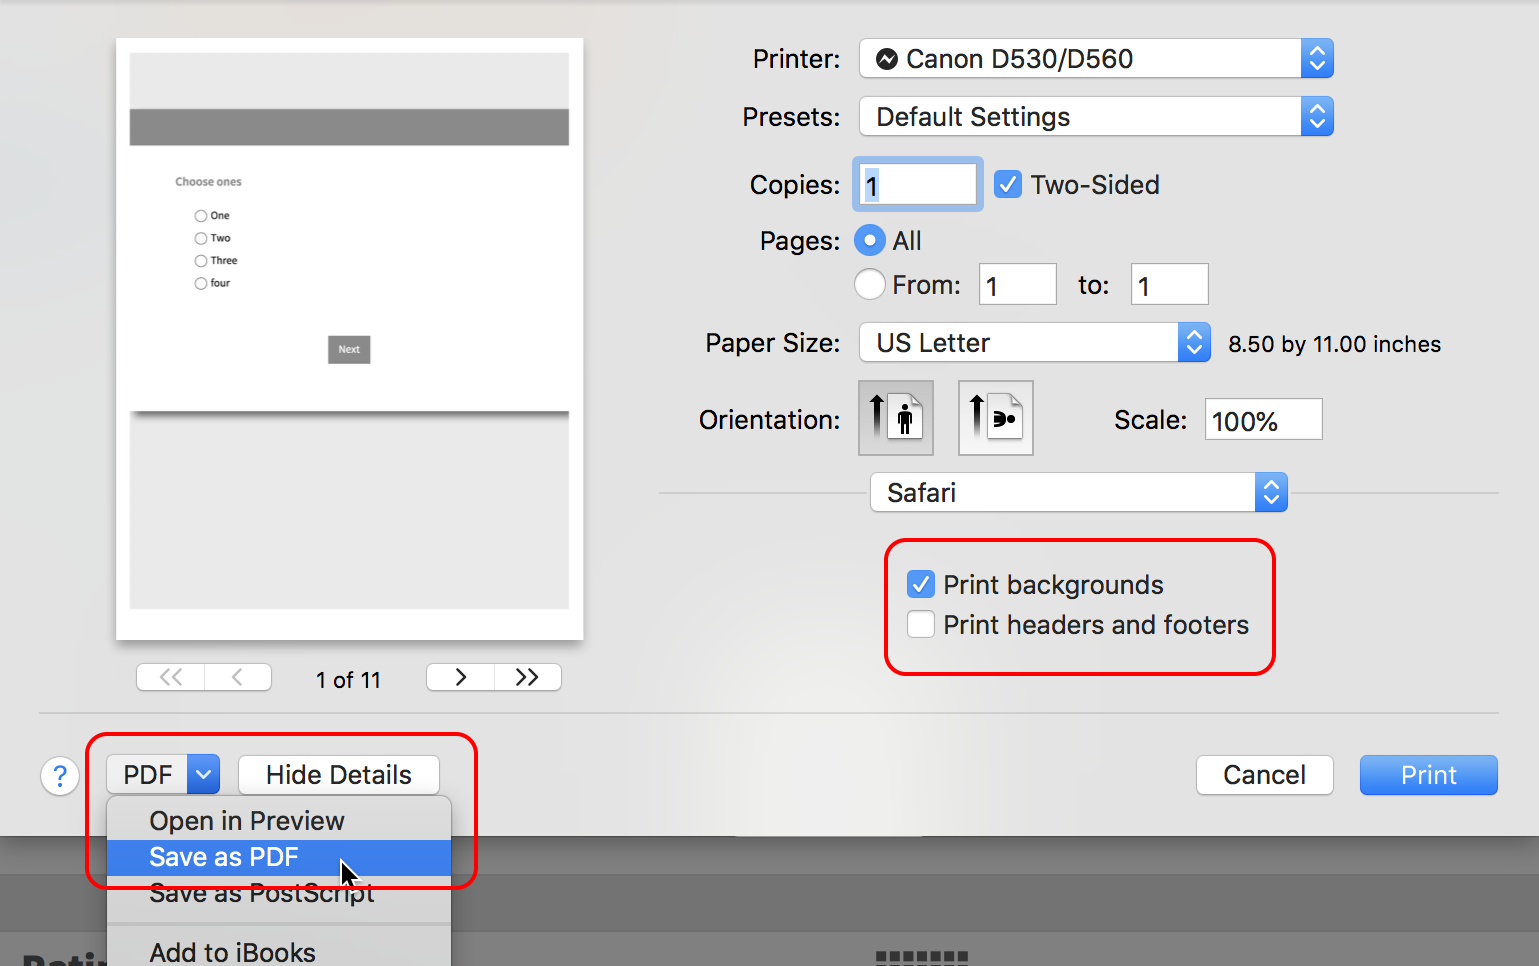Open the Printer dropdown Canon D530/D560

click(x=1096, y=59)
